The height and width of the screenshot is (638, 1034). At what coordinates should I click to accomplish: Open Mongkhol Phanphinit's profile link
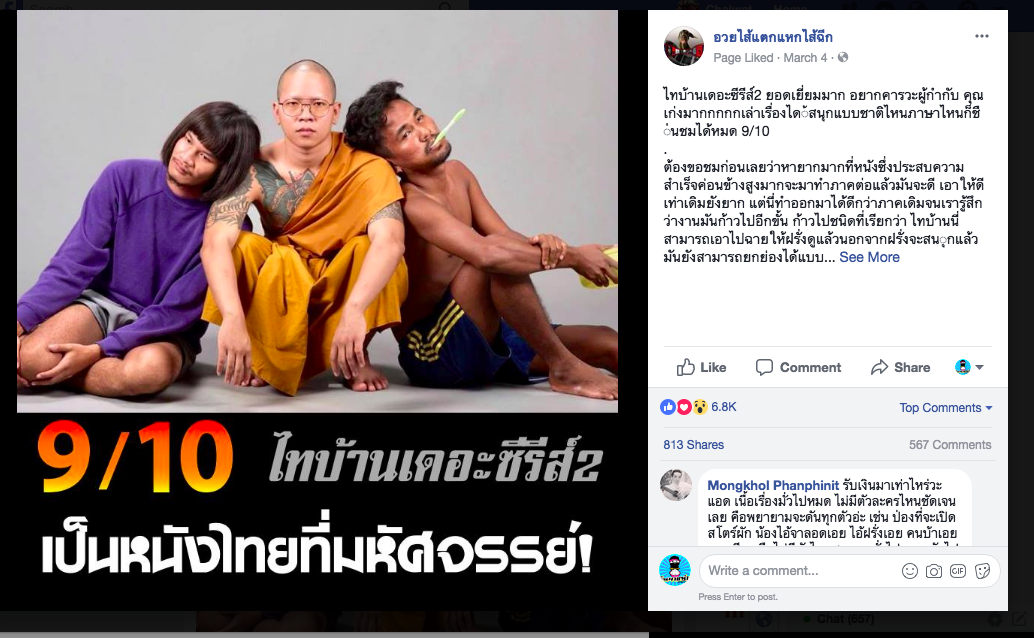tap(773, 486)
